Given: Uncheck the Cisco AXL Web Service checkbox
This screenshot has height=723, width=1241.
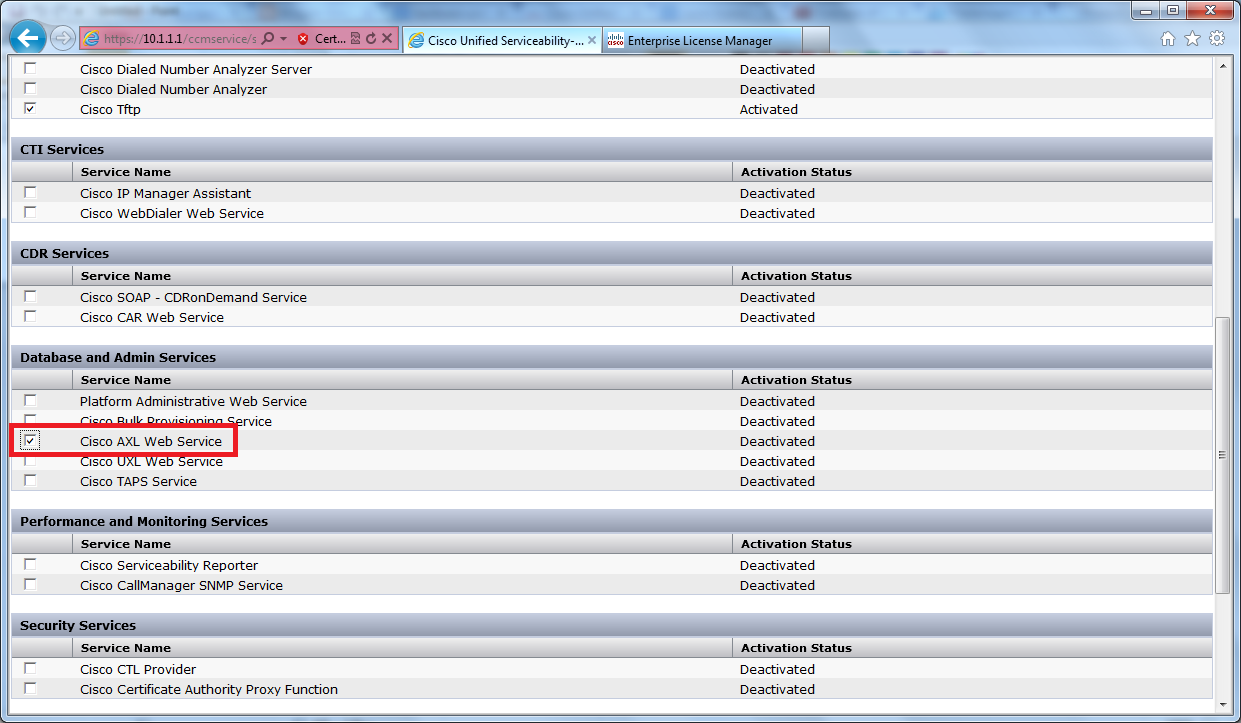Looking at the screenshot, I should pos(29,440).
